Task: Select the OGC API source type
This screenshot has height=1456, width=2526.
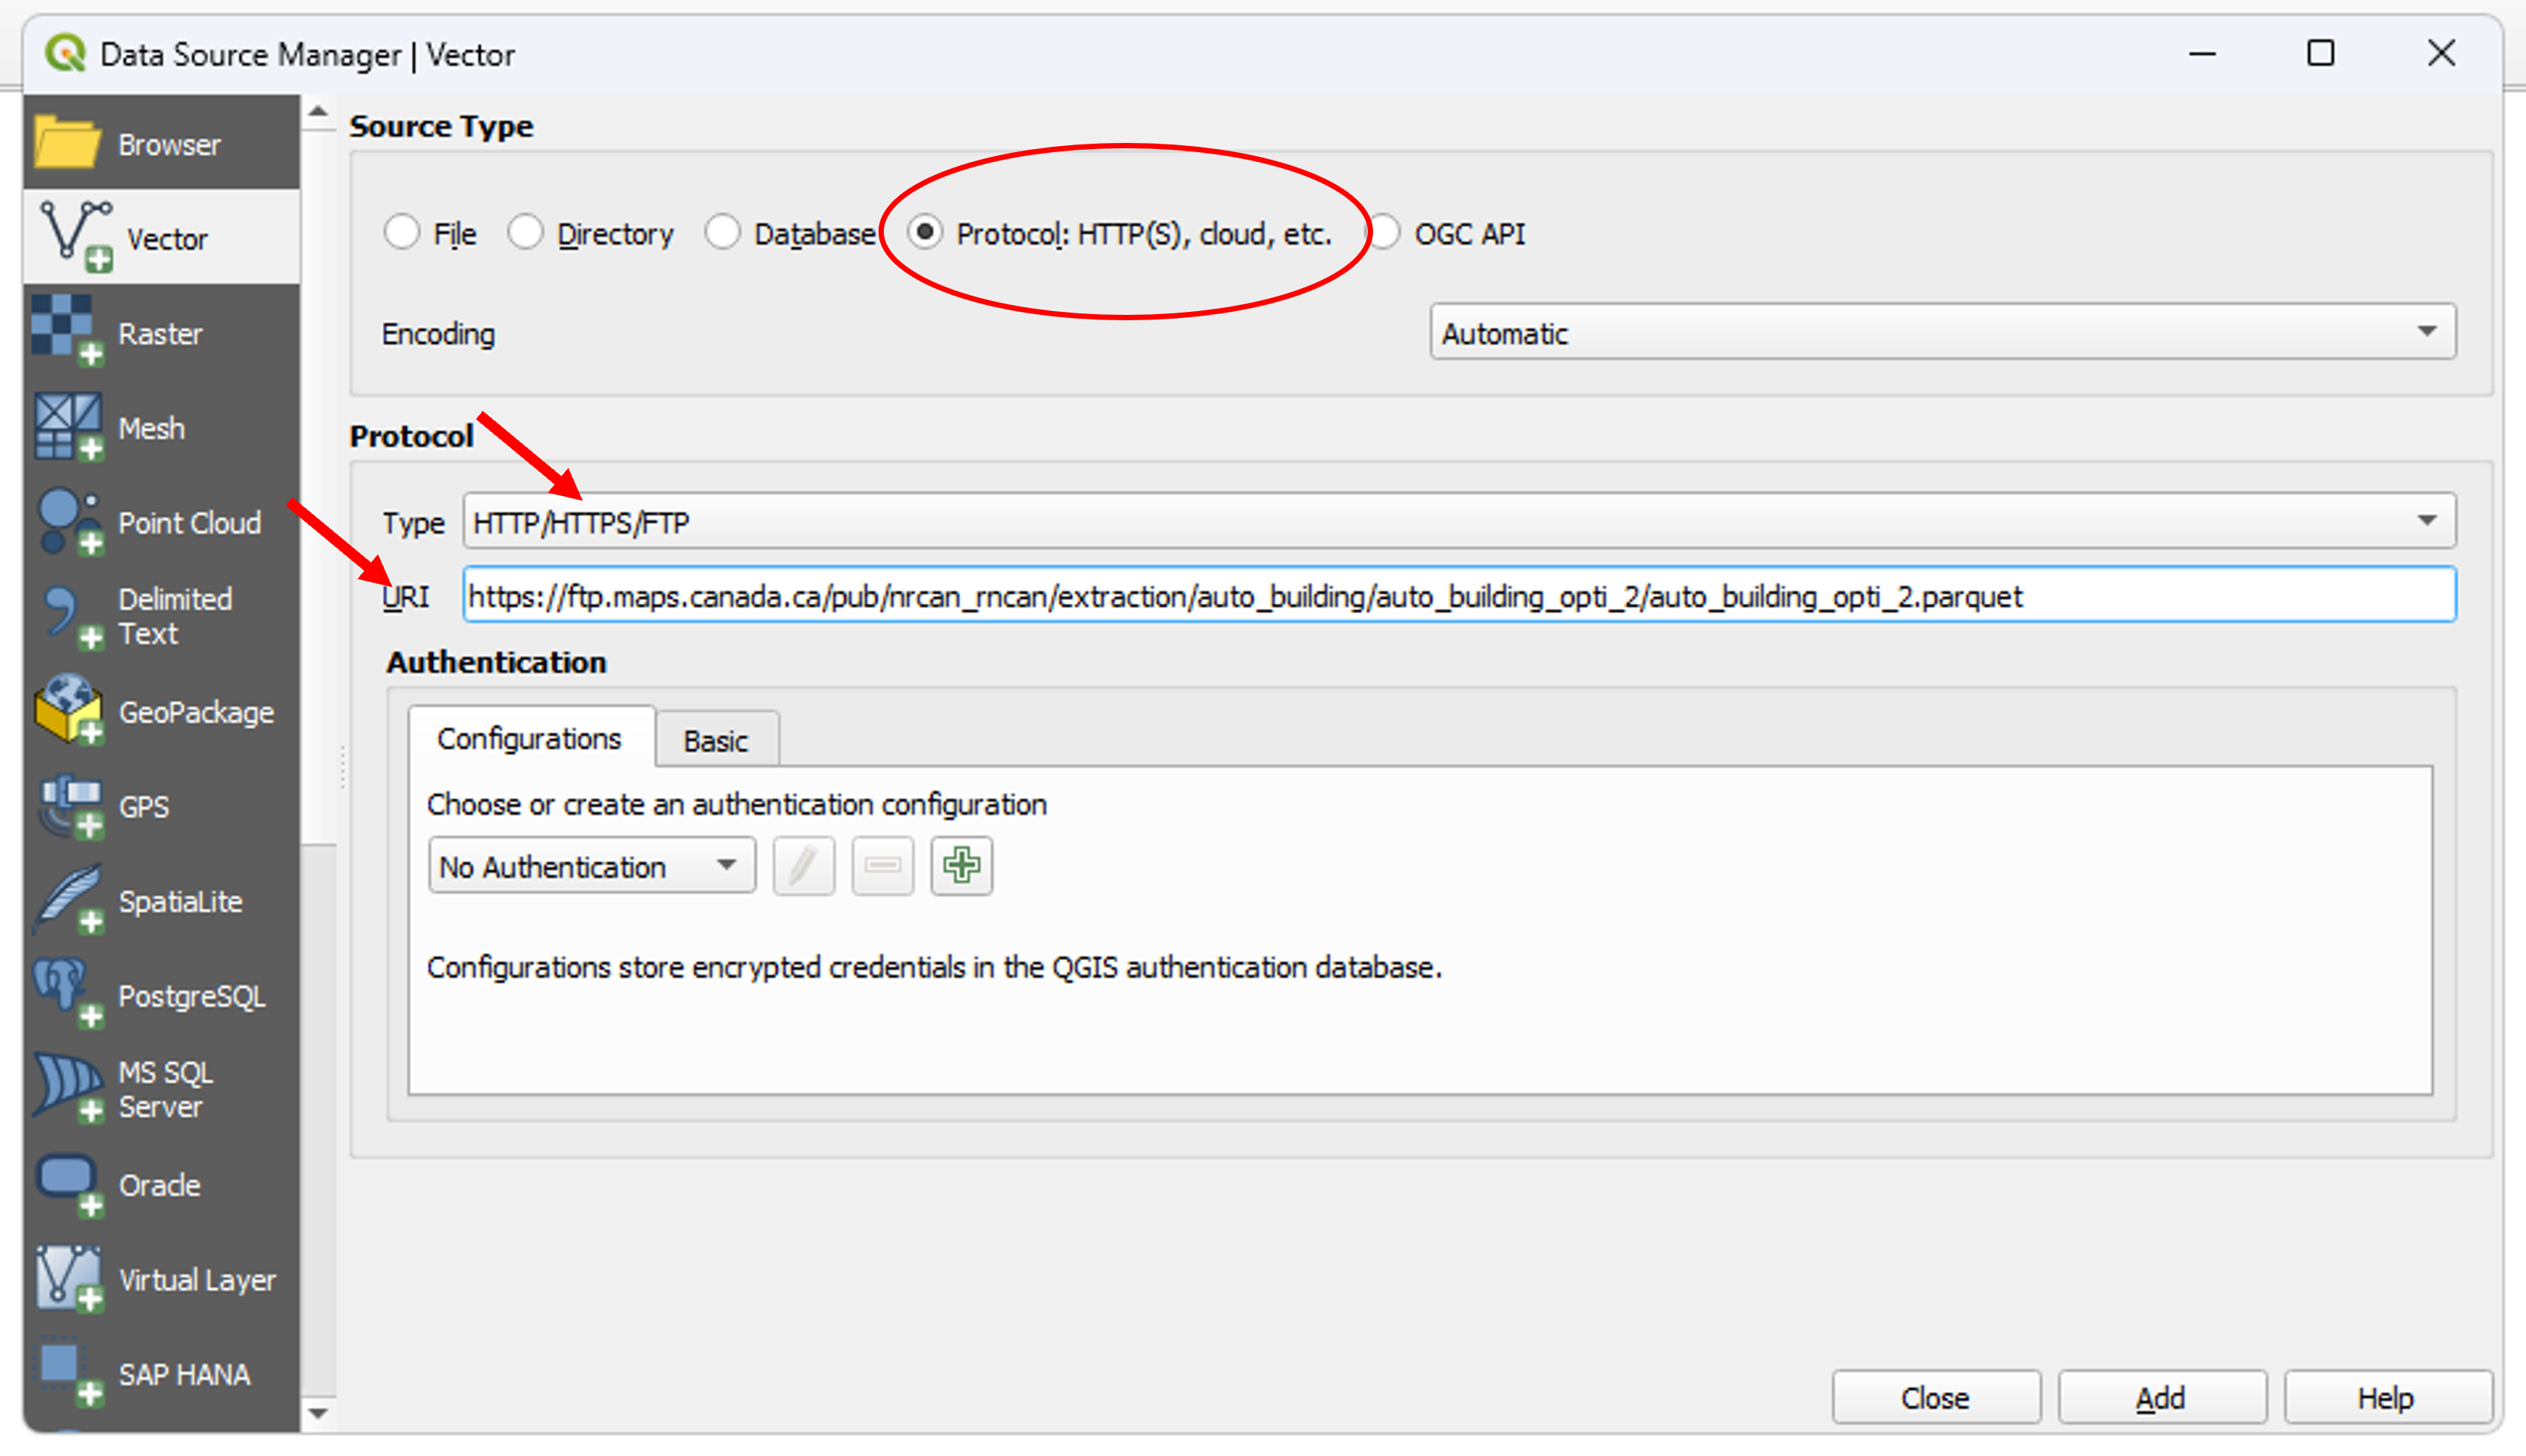Action: tap(1386, 232)
